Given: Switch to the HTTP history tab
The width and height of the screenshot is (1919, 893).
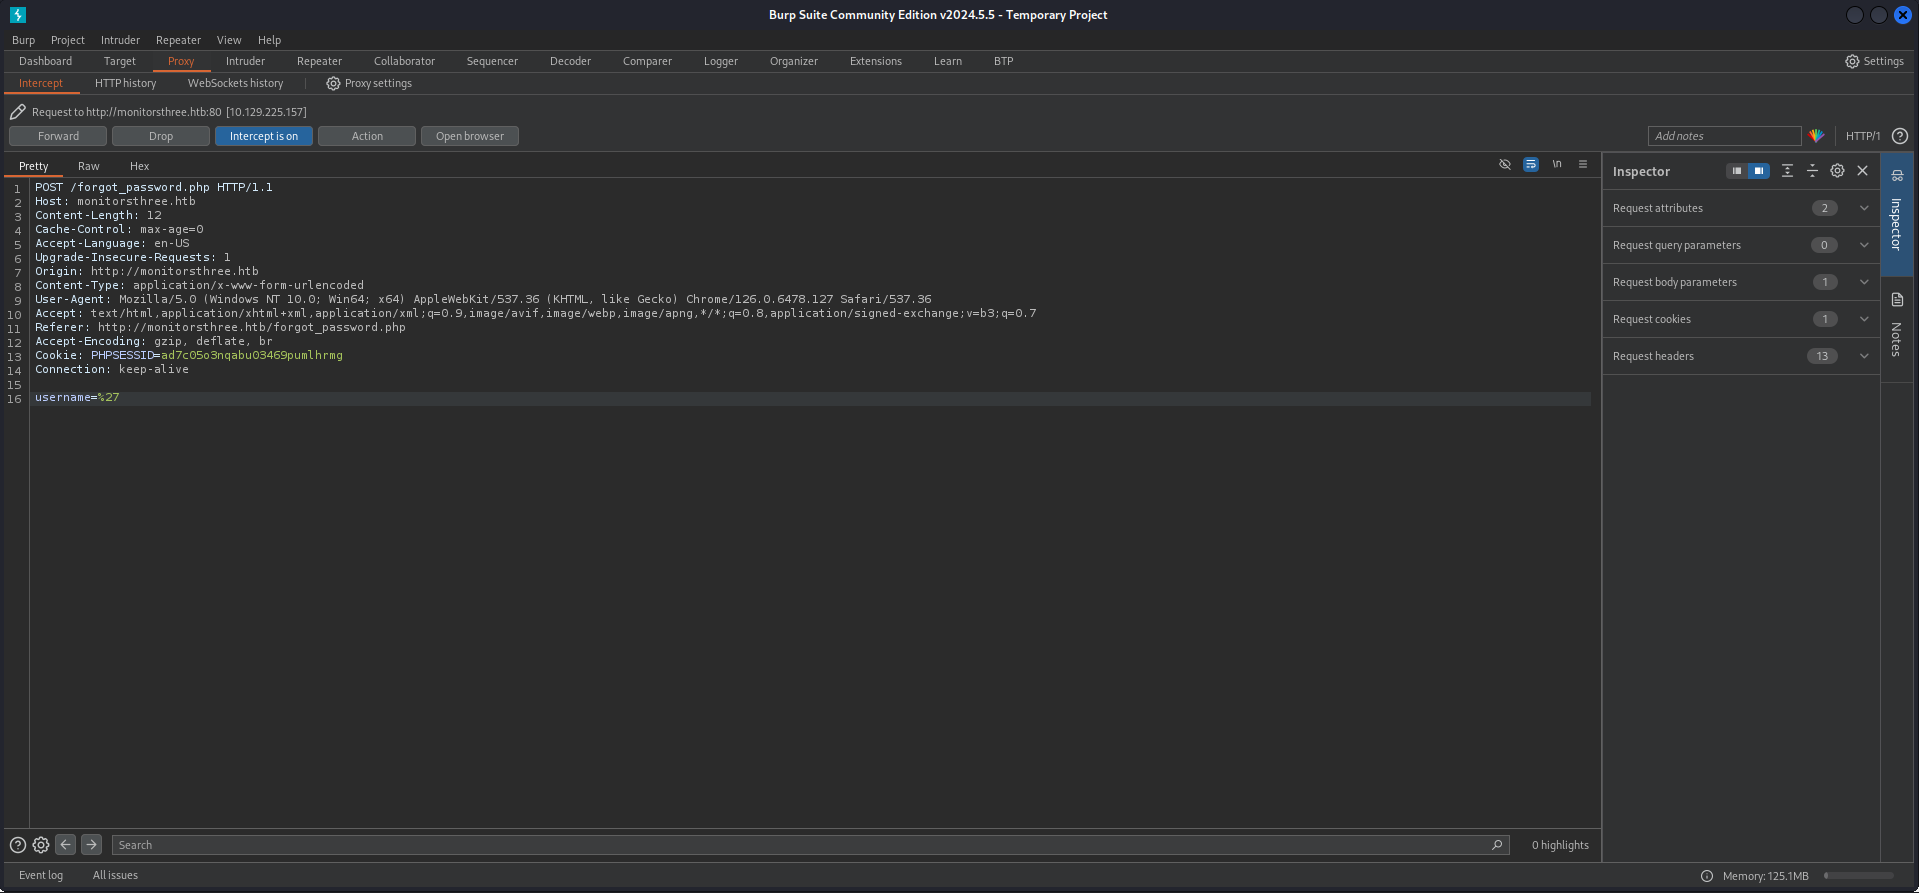Looking at the screenshot, I should pos(125,83).
